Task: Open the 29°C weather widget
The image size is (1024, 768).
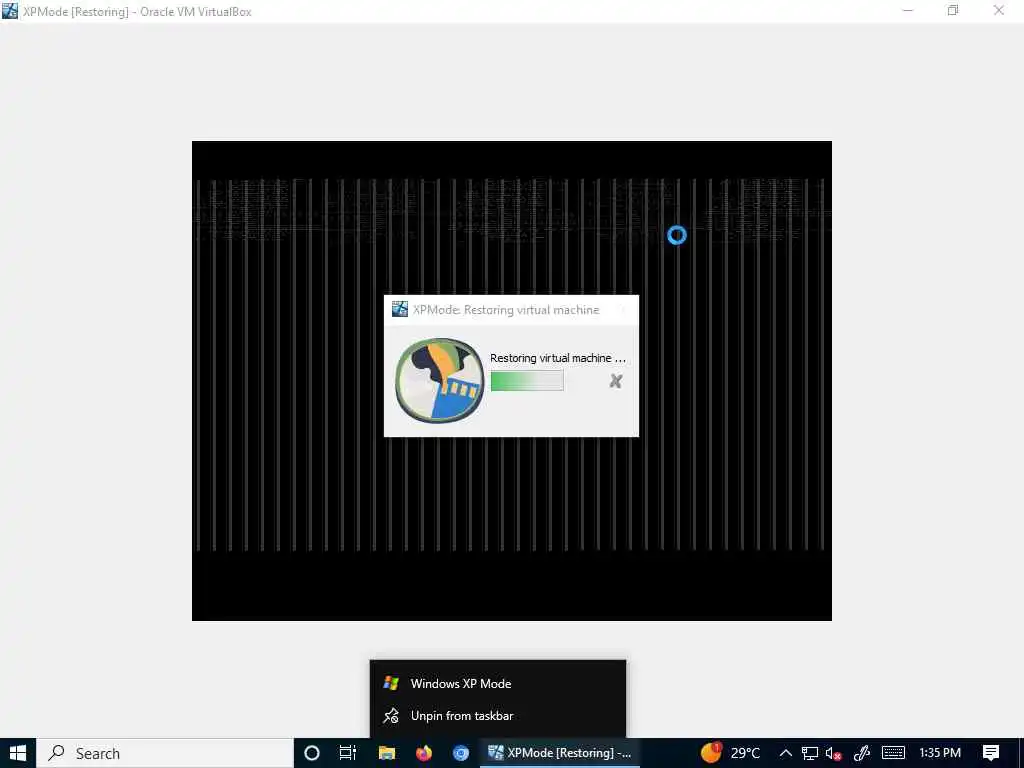Action: (731, 753)
